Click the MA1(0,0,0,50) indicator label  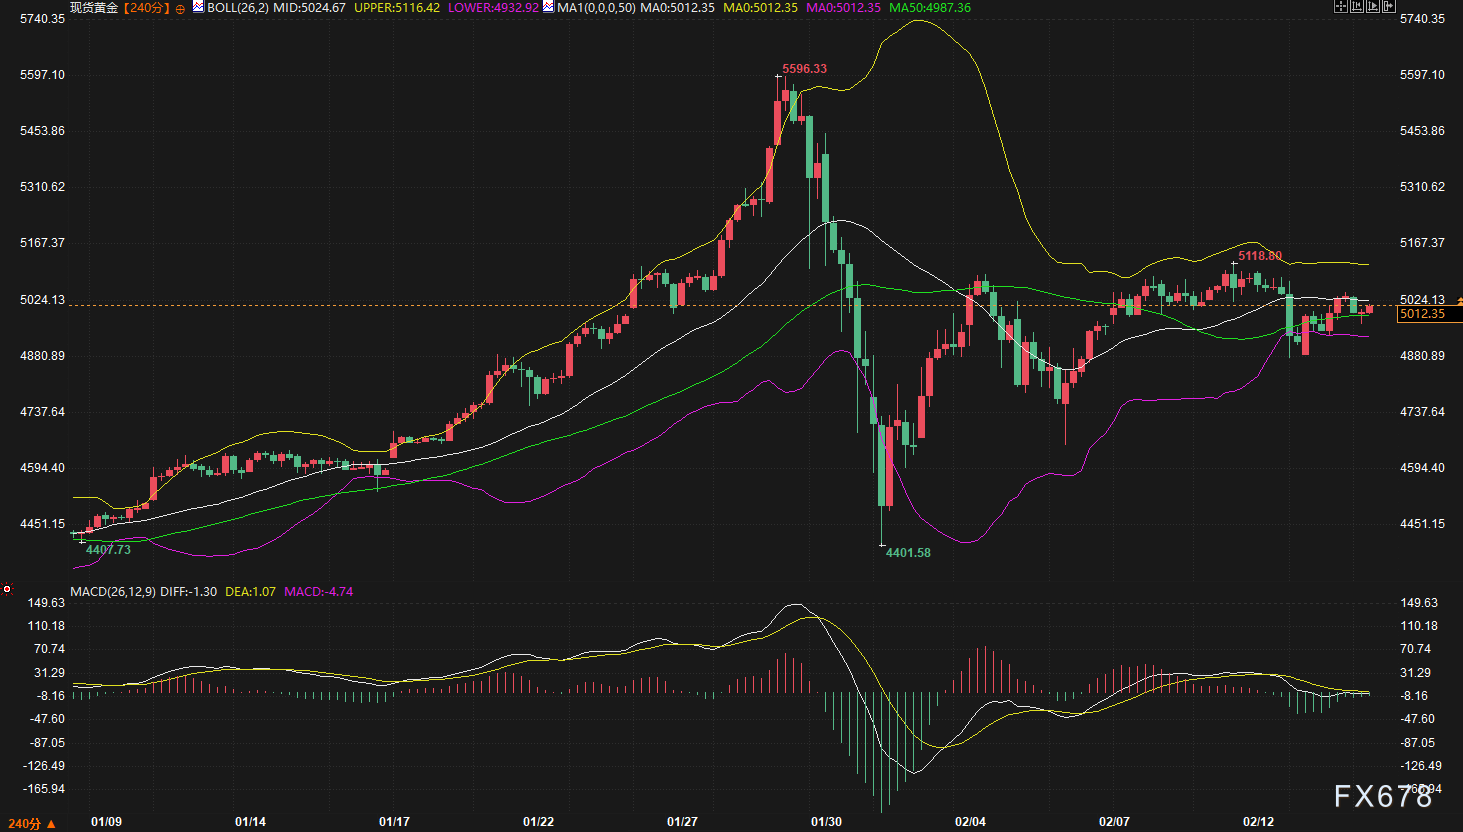coord(596,8)
